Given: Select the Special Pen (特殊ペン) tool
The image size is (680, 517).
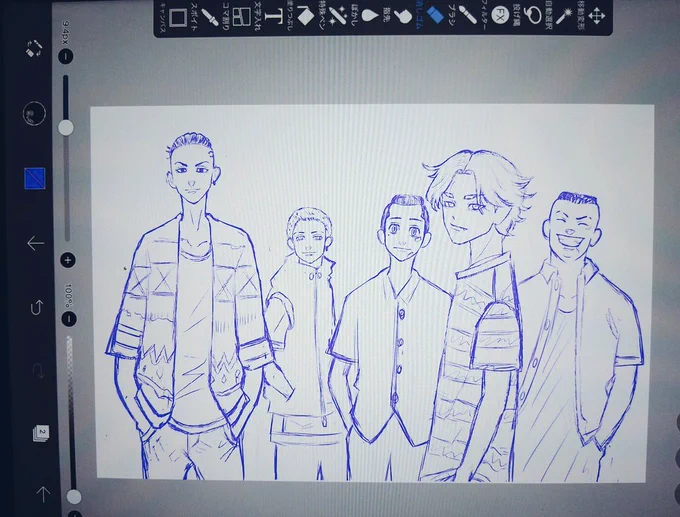Looking at the screenshot, I should tap(333, 16).
